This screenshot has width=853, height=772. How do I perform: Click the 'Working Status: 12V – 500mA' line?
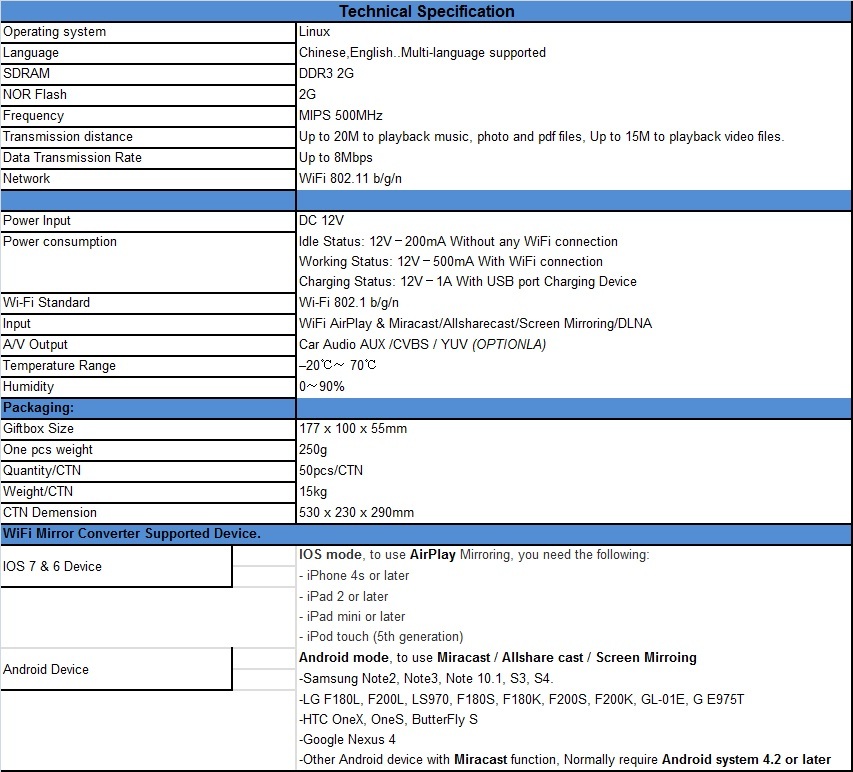click(x=450, y=262)
